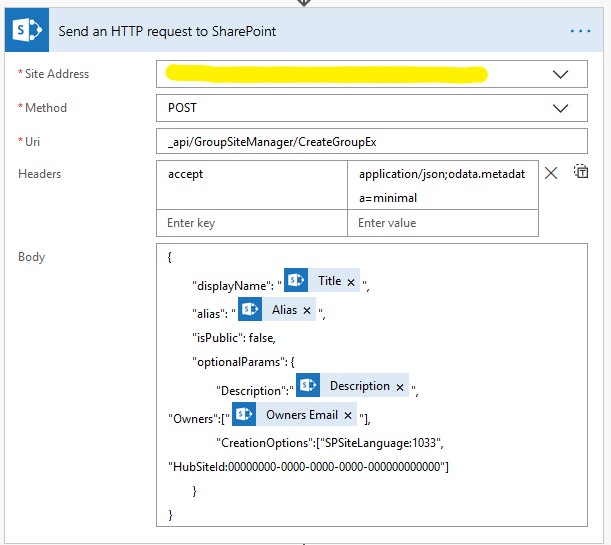Open the action's ellipsis menu
The height and width of the screenshot is (545, 611).
580,31
